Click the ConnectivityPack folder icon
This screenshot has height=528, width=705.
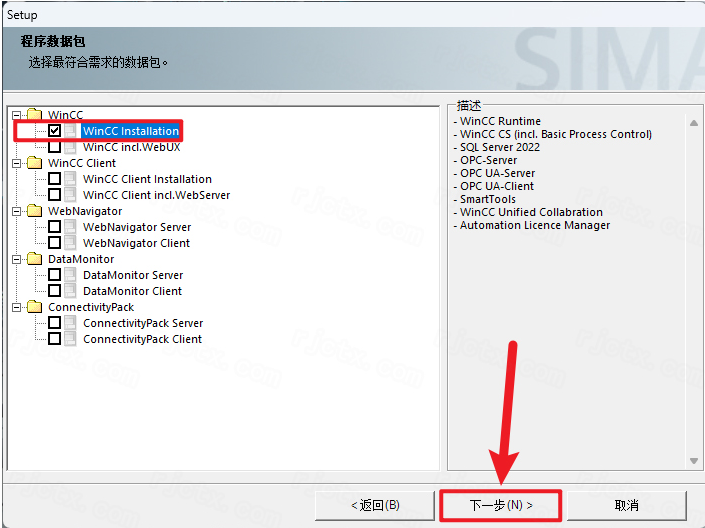[35, 307]
